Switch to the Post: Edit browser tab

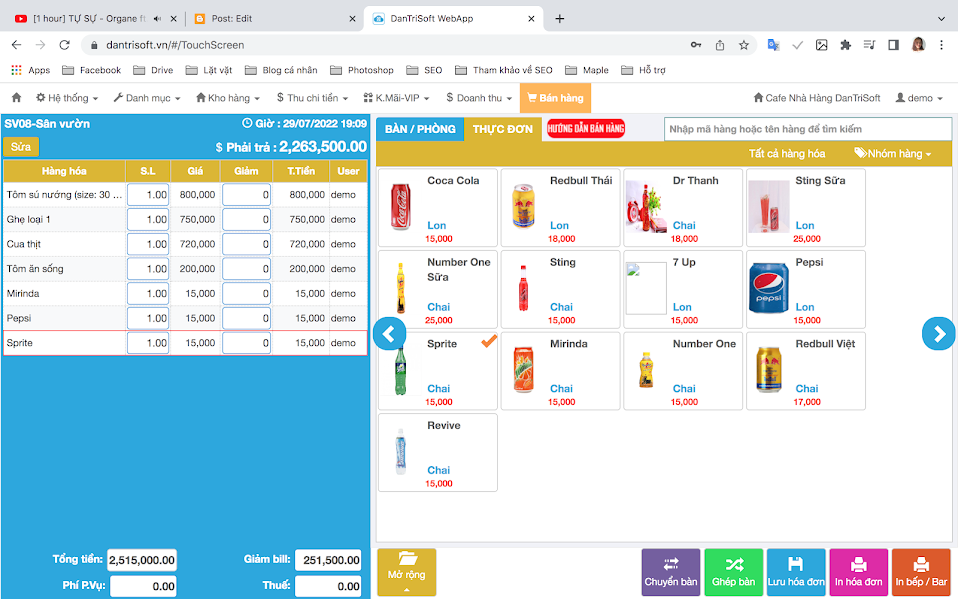pyautogui.click(x=273, y=18)
